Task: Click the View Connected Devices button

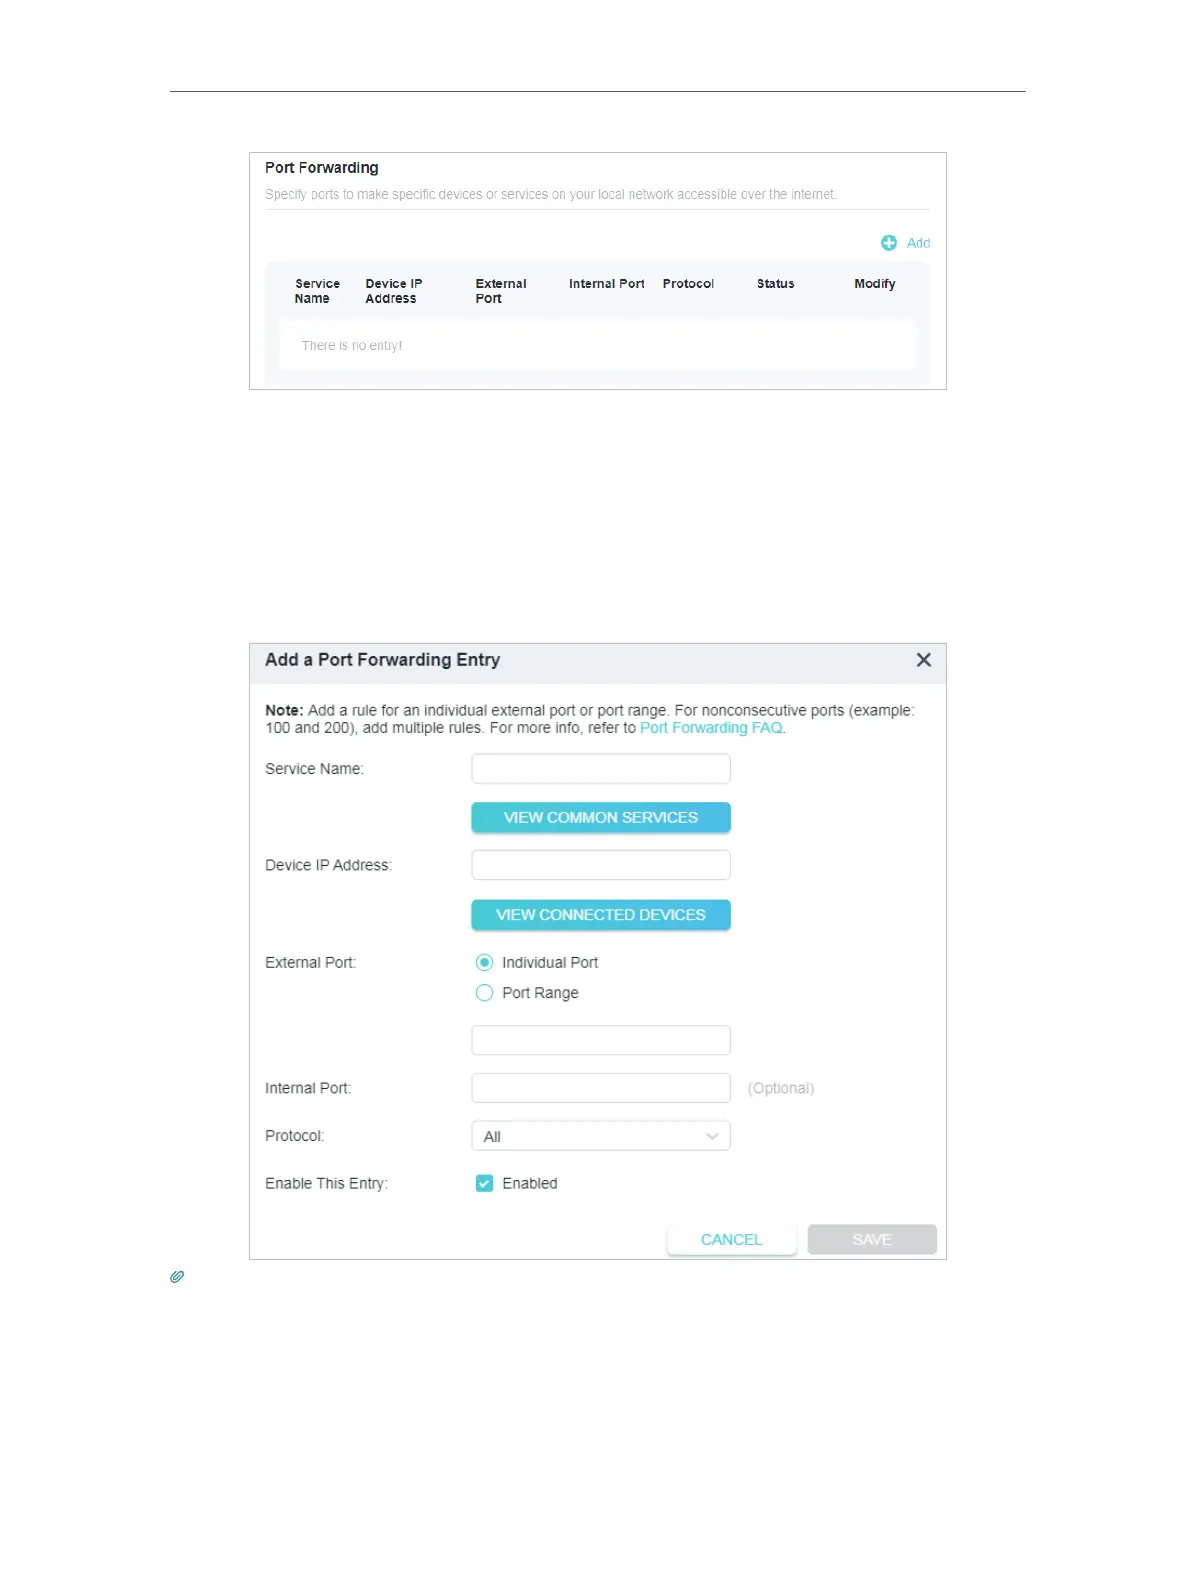Action: [x=600, y=915]
